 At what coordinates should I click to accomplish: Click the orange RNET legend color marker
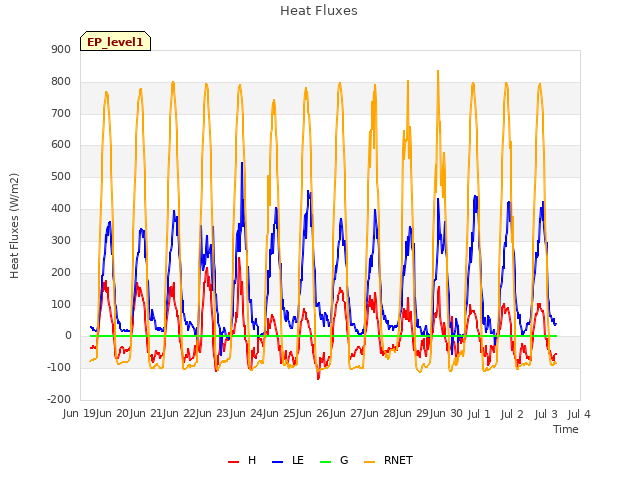pyautogui.click(x=369, y=462)
